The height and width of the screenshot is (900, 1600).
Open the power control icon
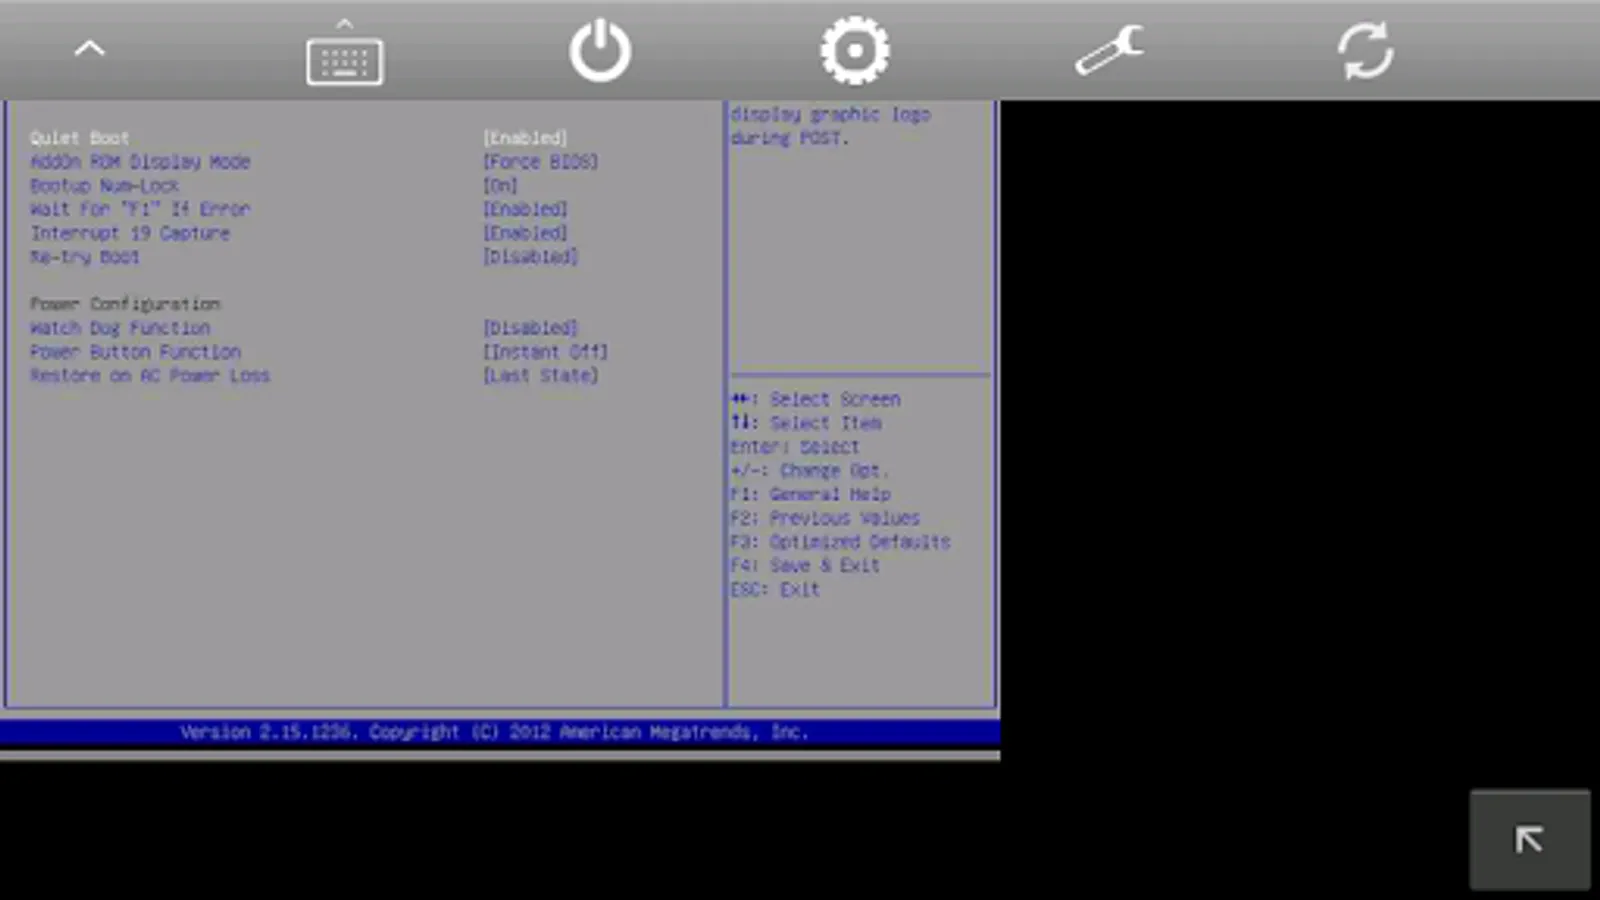[x=600, y=51]
